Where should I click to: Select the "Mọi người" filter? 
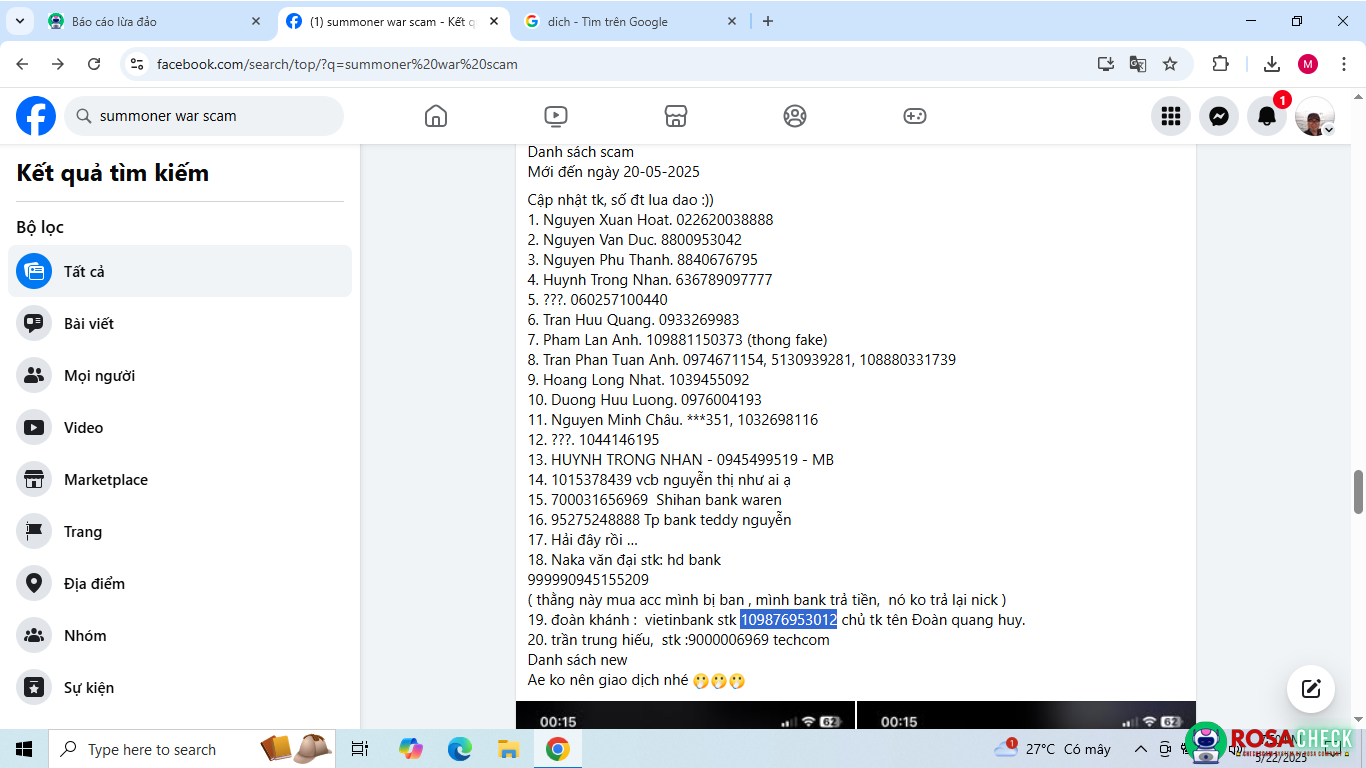[99, 376]
